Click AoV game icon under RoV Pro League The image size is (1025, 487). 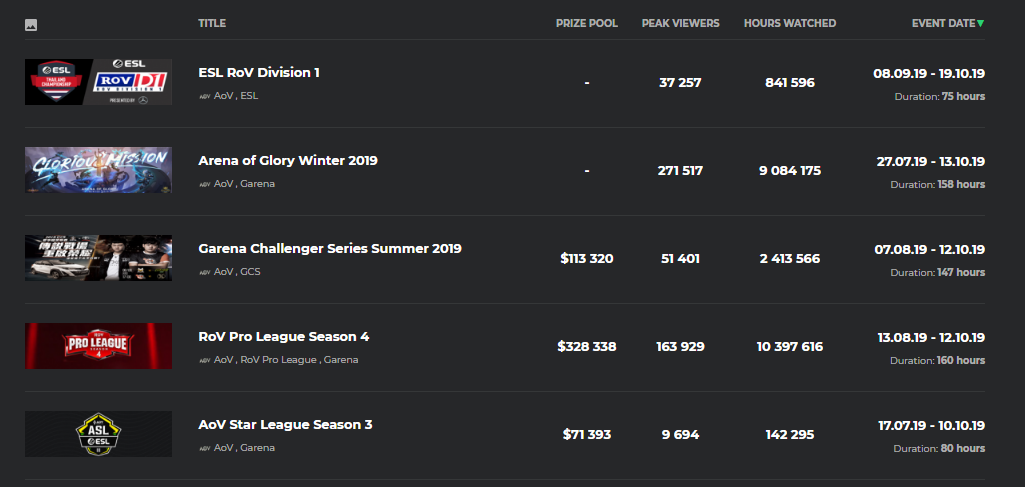[205, 360]
